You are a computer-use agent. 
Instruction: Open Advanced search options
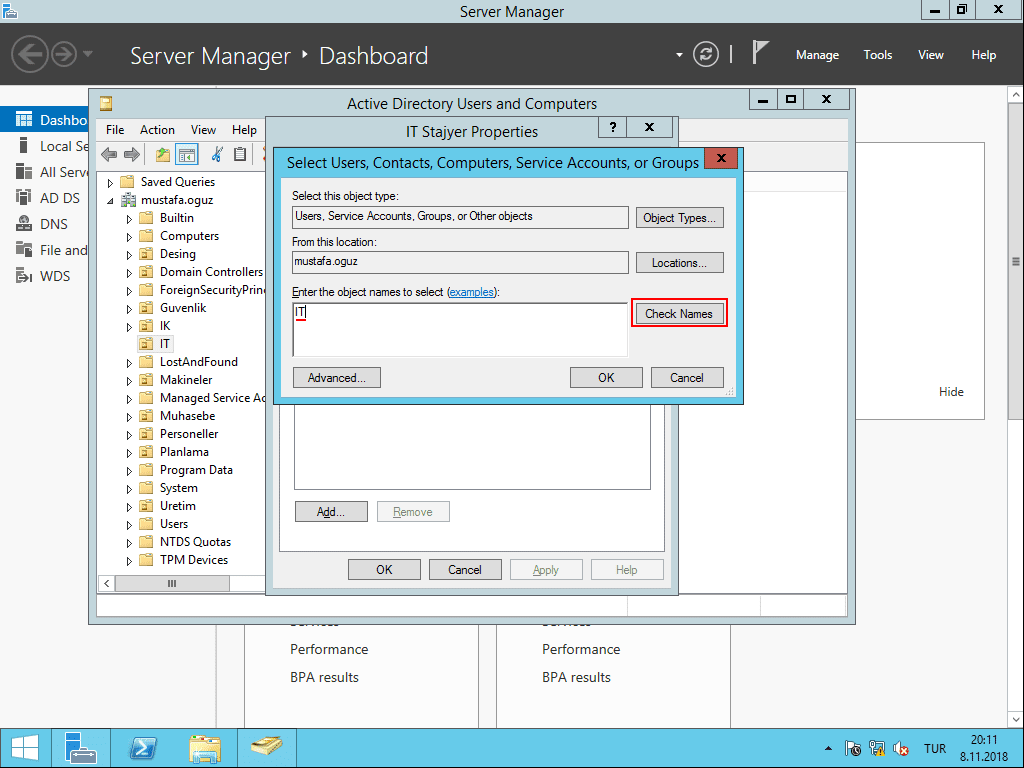click(x=336, y=377)
